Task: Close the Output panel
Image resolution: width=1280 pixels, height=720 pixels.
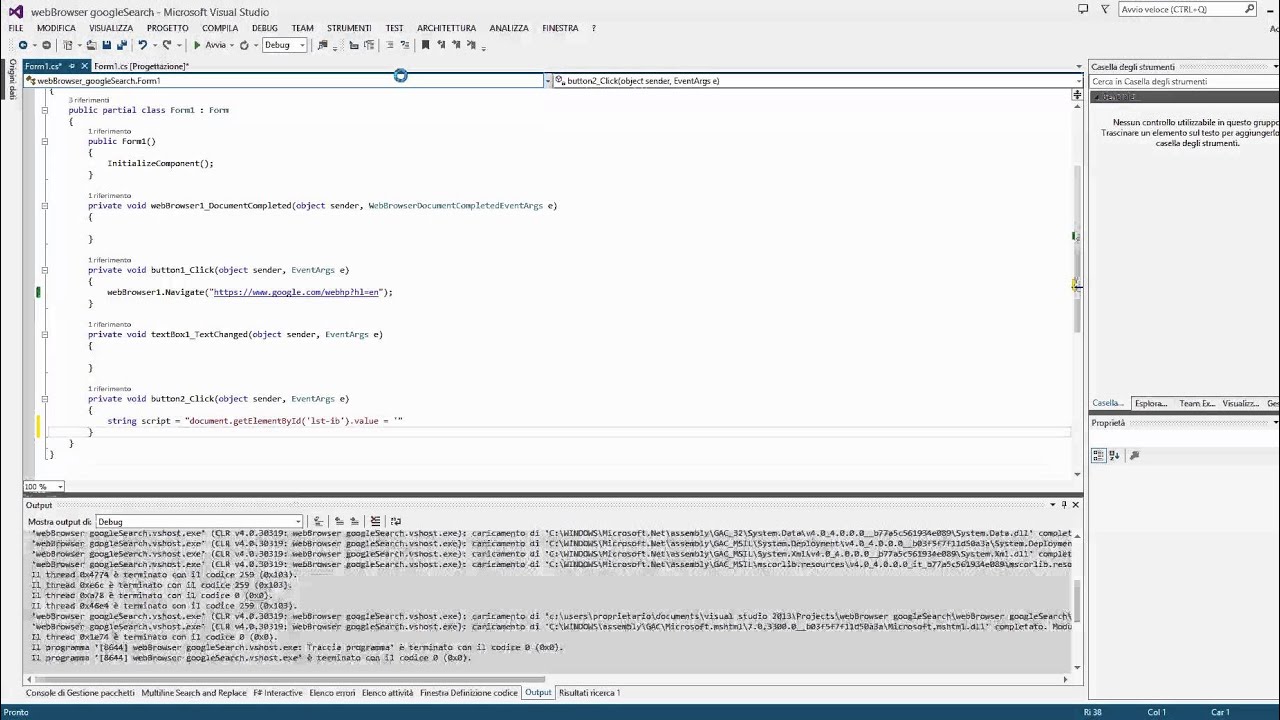Action: pos(1076,505)
